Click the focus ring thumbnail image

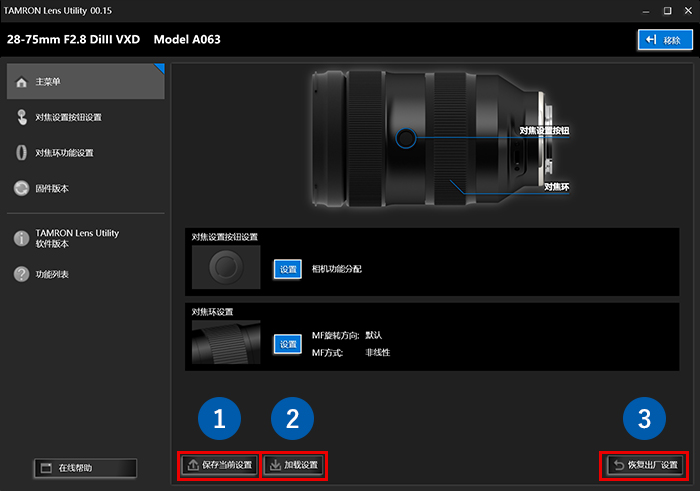tap(226, 342)
